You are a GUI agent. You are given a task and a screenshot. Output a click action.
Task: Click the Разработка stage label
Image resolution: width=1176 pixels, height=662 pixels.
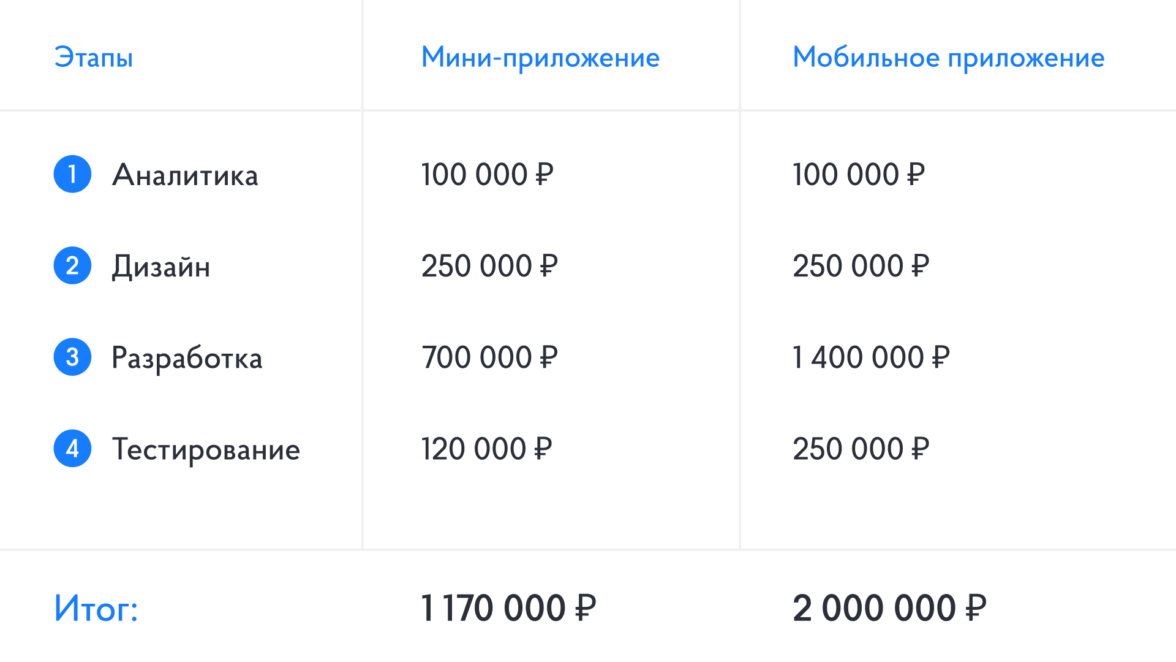click(x=187, y=358)
